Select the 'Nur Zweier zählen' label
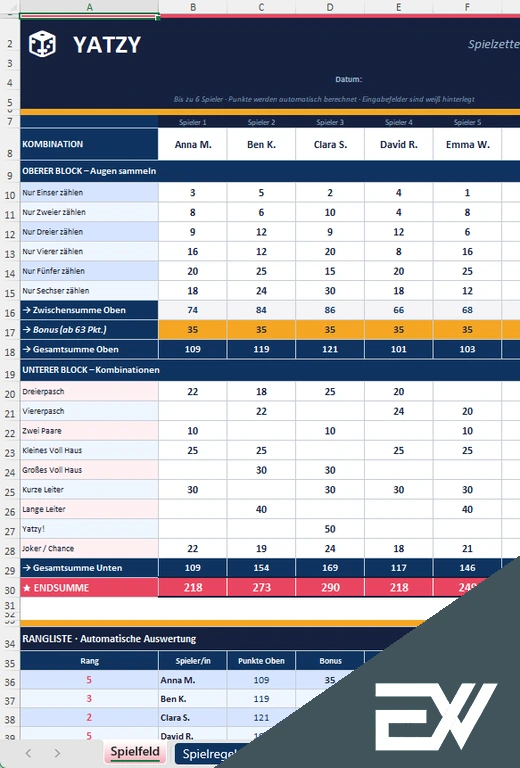The image size is (520, 768). 89,213
